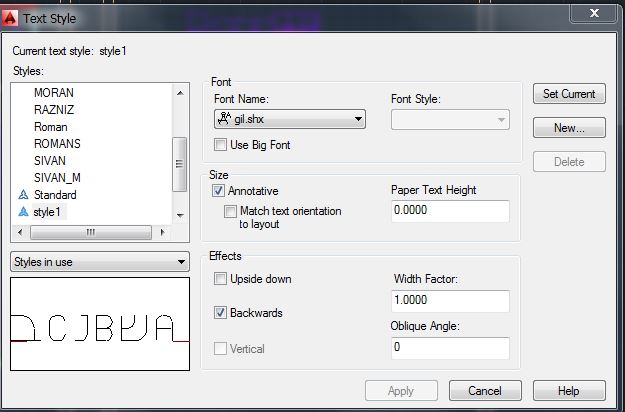
Task: Select the ROMANS style in list
Action: [x=57, y=144]
